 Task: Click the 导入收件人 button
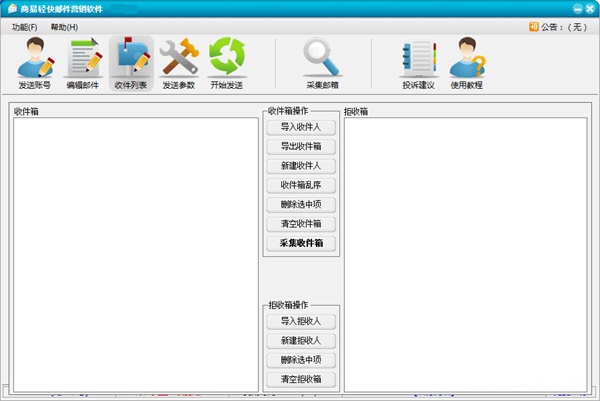(x=301, y=127)
